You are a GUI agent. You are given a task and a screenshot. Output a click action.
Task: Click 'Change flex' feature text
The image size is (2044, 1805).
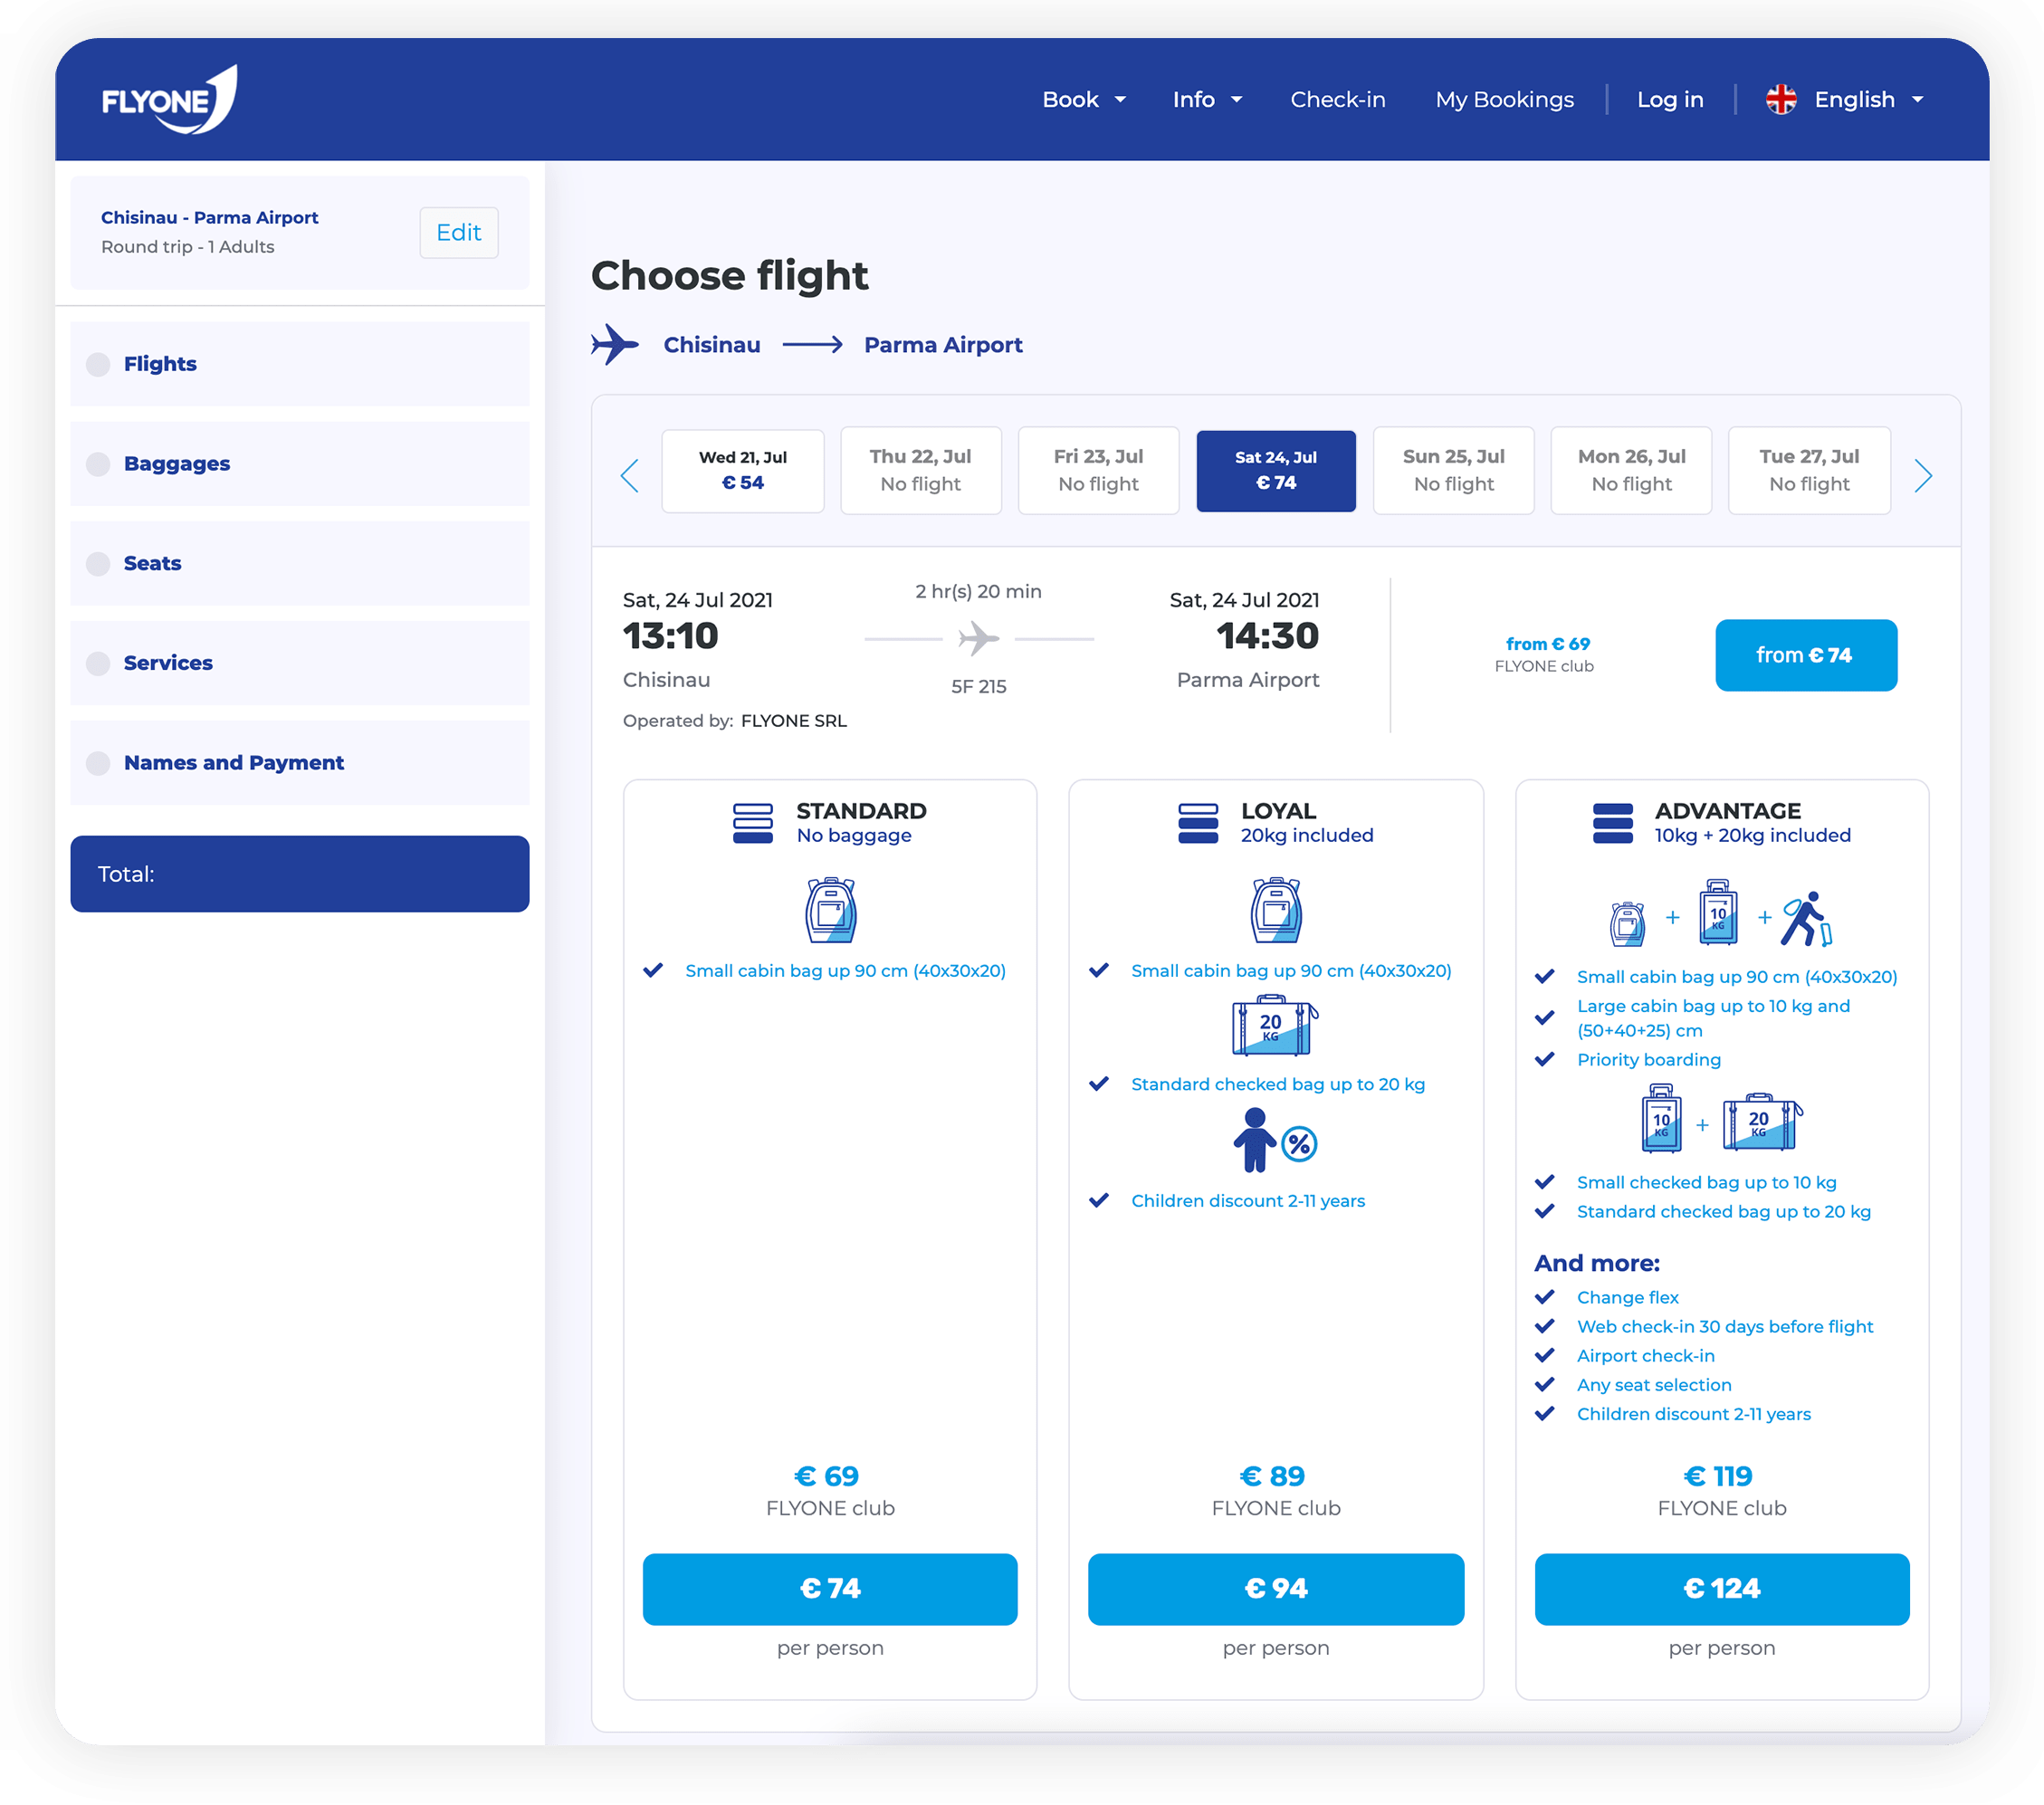coord(1627,1297)
